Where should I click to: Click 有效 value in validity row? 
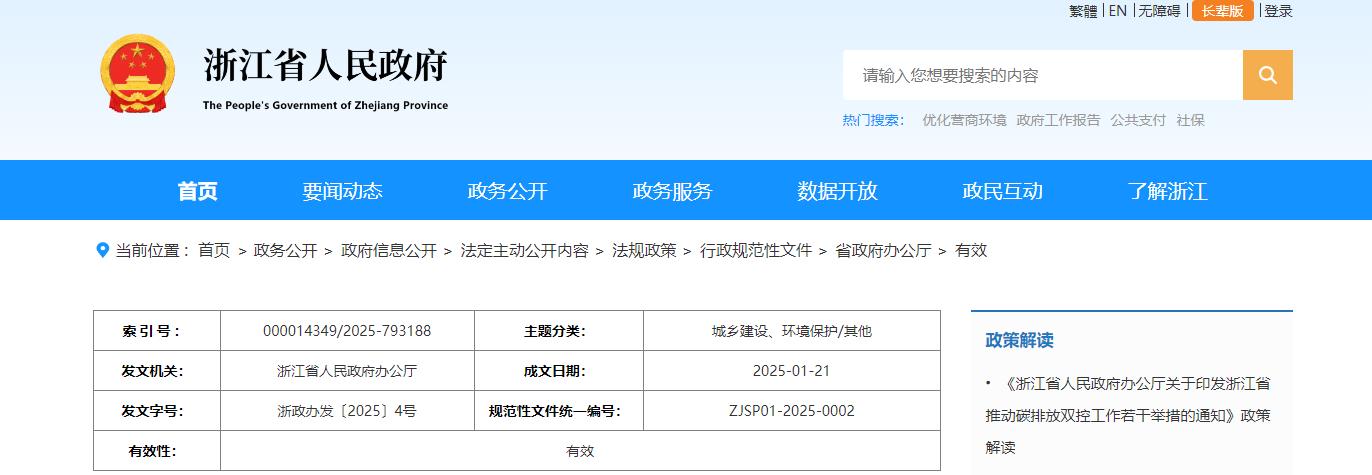click(580, 451)
